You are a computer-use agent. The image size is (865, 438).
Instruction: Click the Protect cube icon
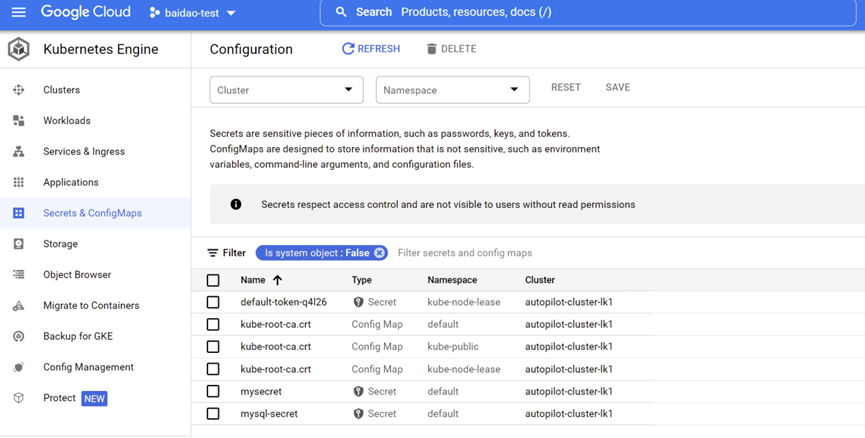pyautogui.click(x=19, y=398)
